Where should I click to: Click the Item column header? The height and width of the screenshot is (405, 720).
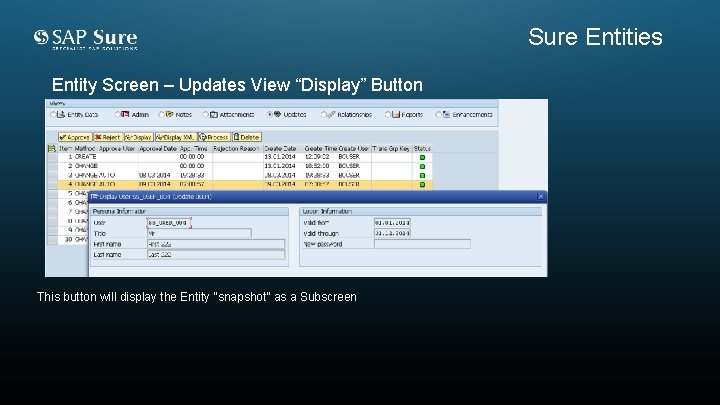point(66,148)
